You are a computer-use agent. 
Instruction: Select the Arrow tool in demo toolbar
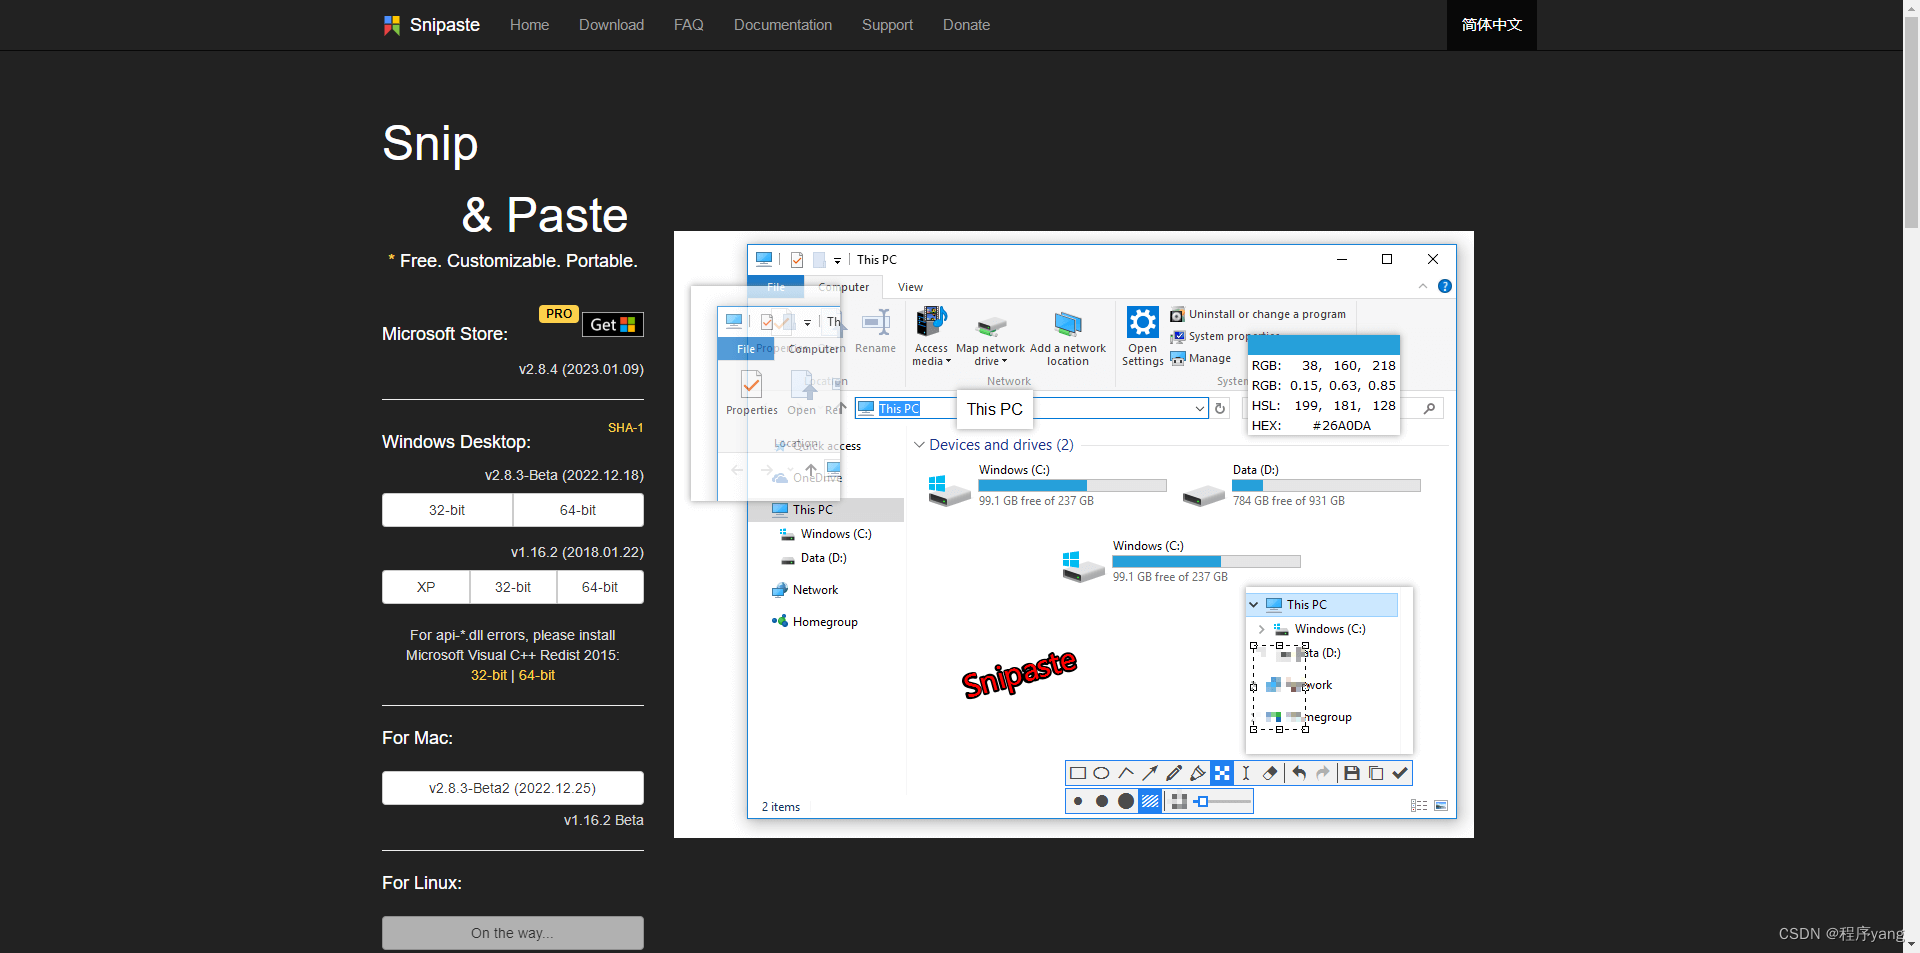[1150, 773]
